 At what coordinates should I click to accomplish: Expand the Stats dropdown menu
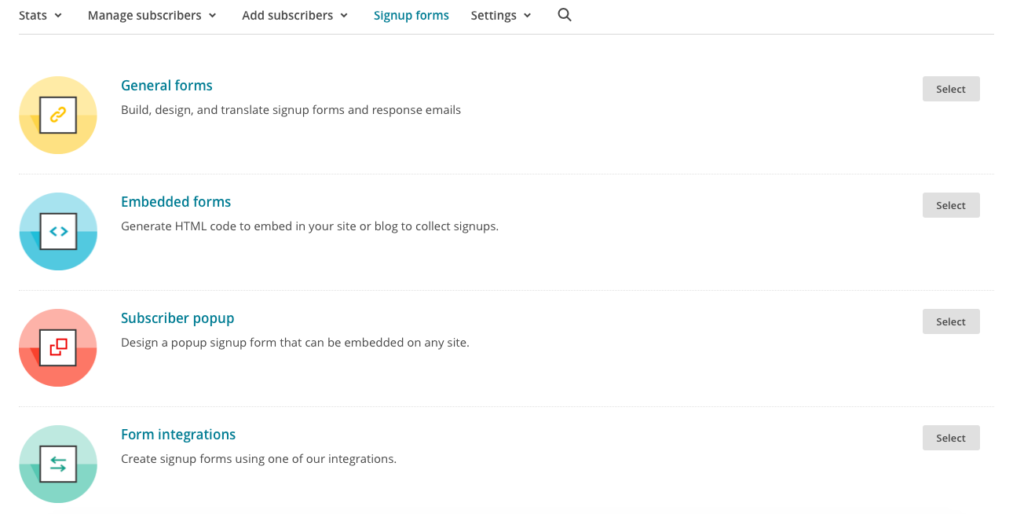(x=40, y=15)
